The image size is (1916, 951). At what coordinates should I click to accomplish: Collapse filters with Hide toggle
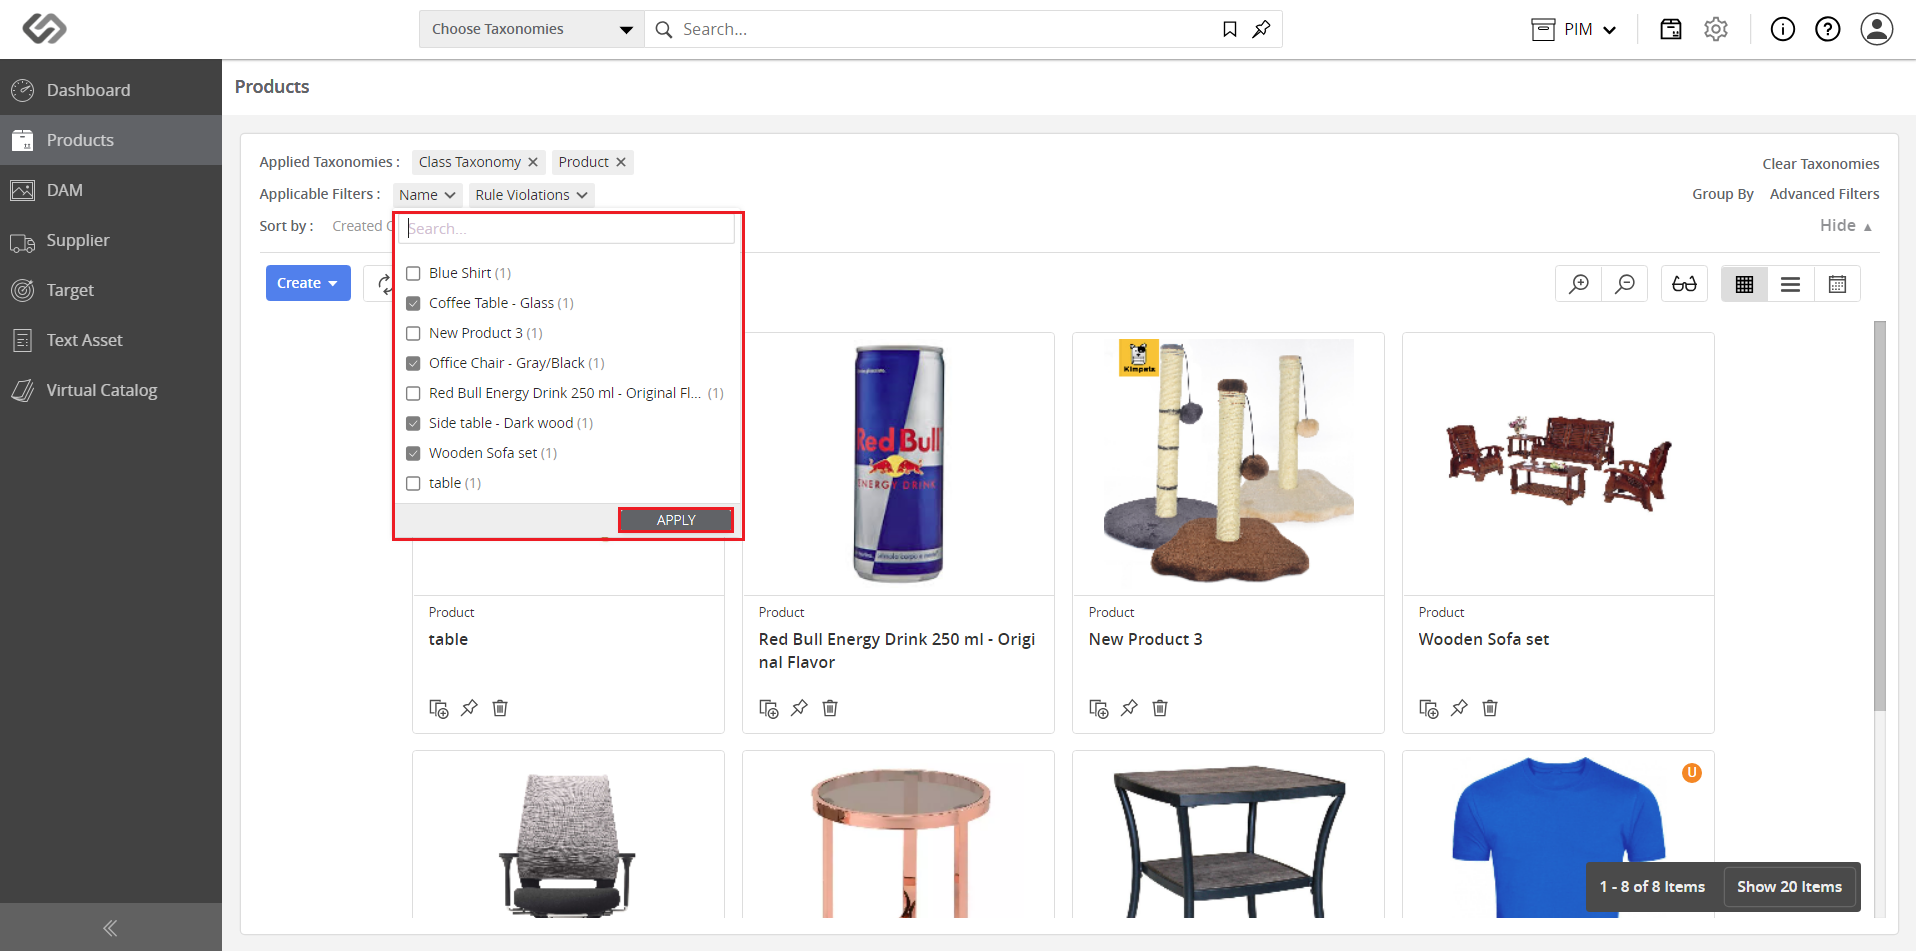1846,226
